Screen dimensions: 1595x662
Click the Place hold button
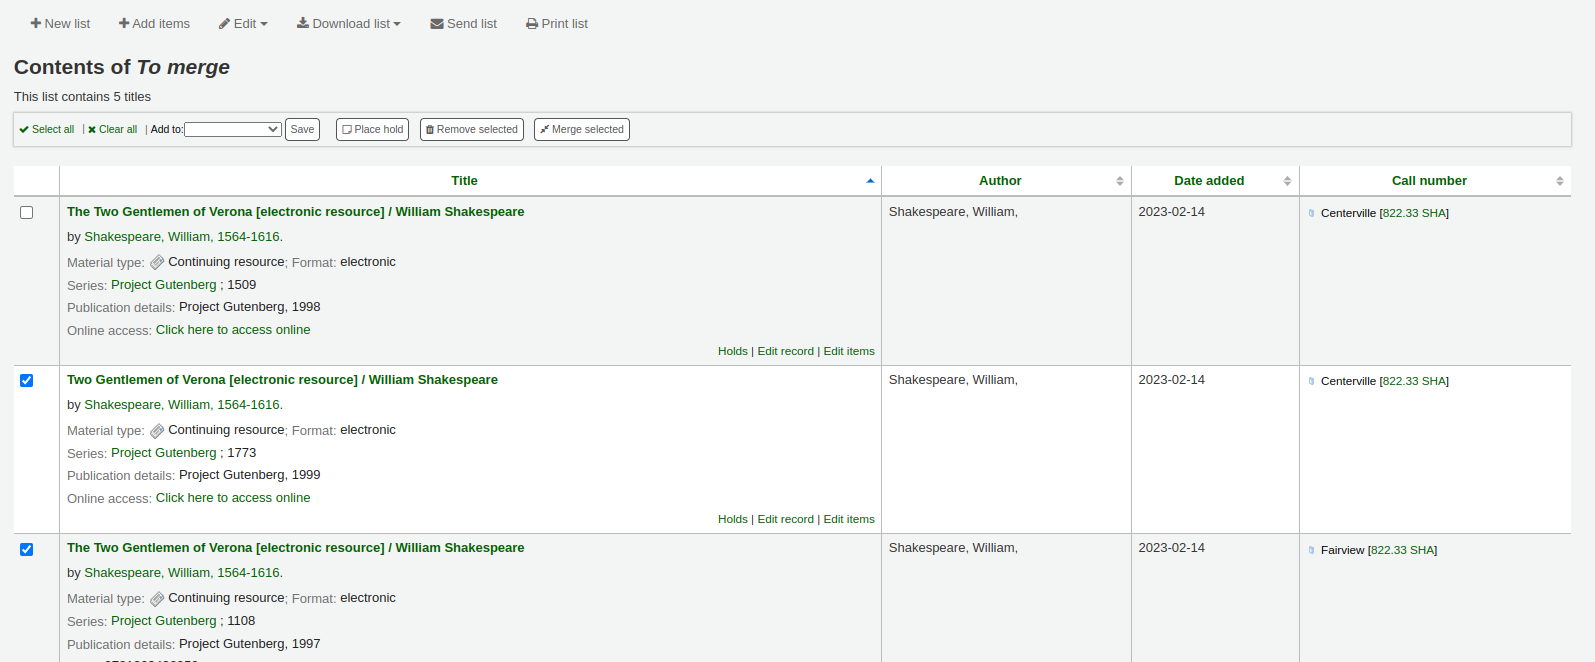372,130
